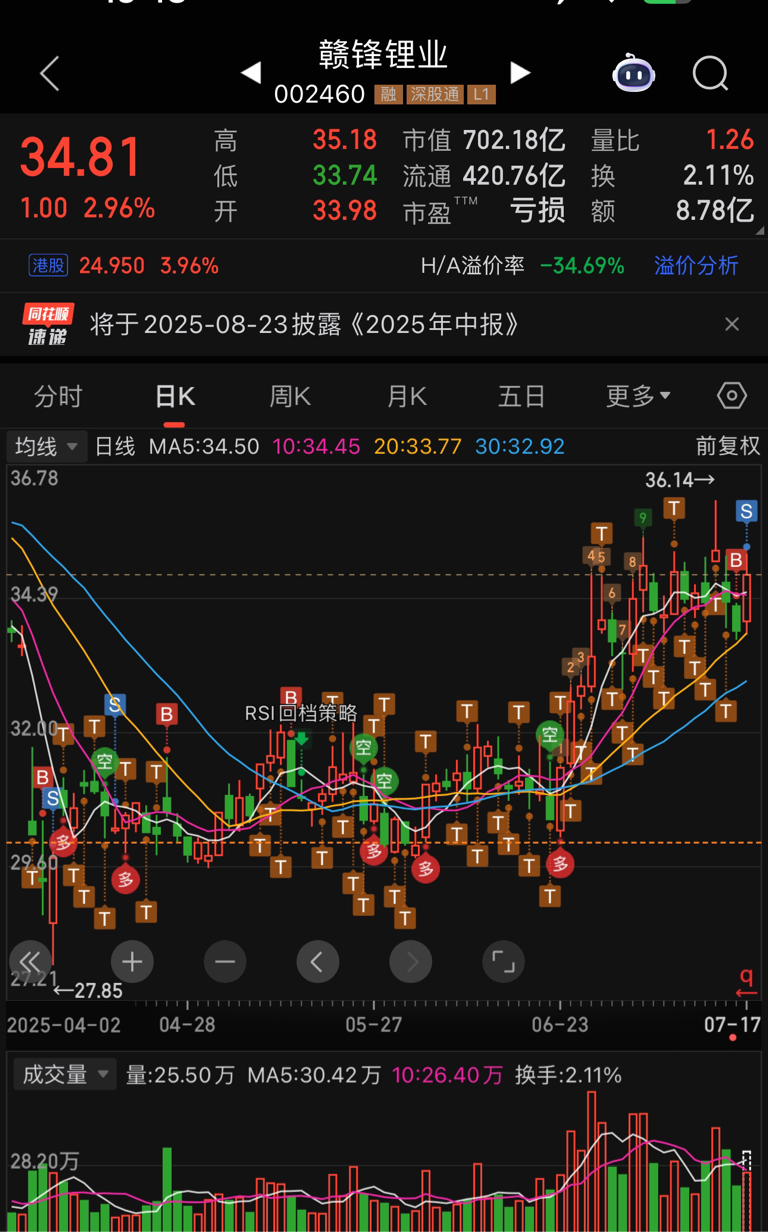Tap the 赣锋锂业 stock title
Viewport: 768px width, 1232px height.
(384, 54)
